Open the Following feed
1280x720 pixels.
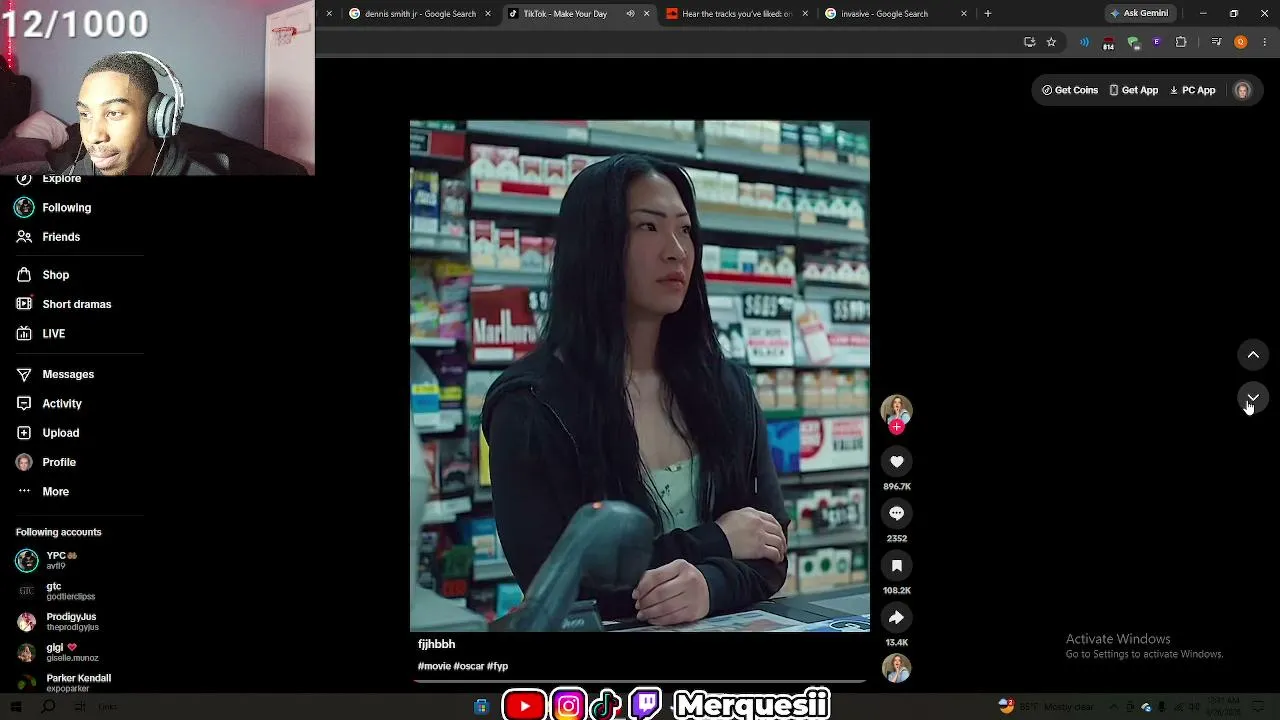pyautogui.click(x=53, y=207)
